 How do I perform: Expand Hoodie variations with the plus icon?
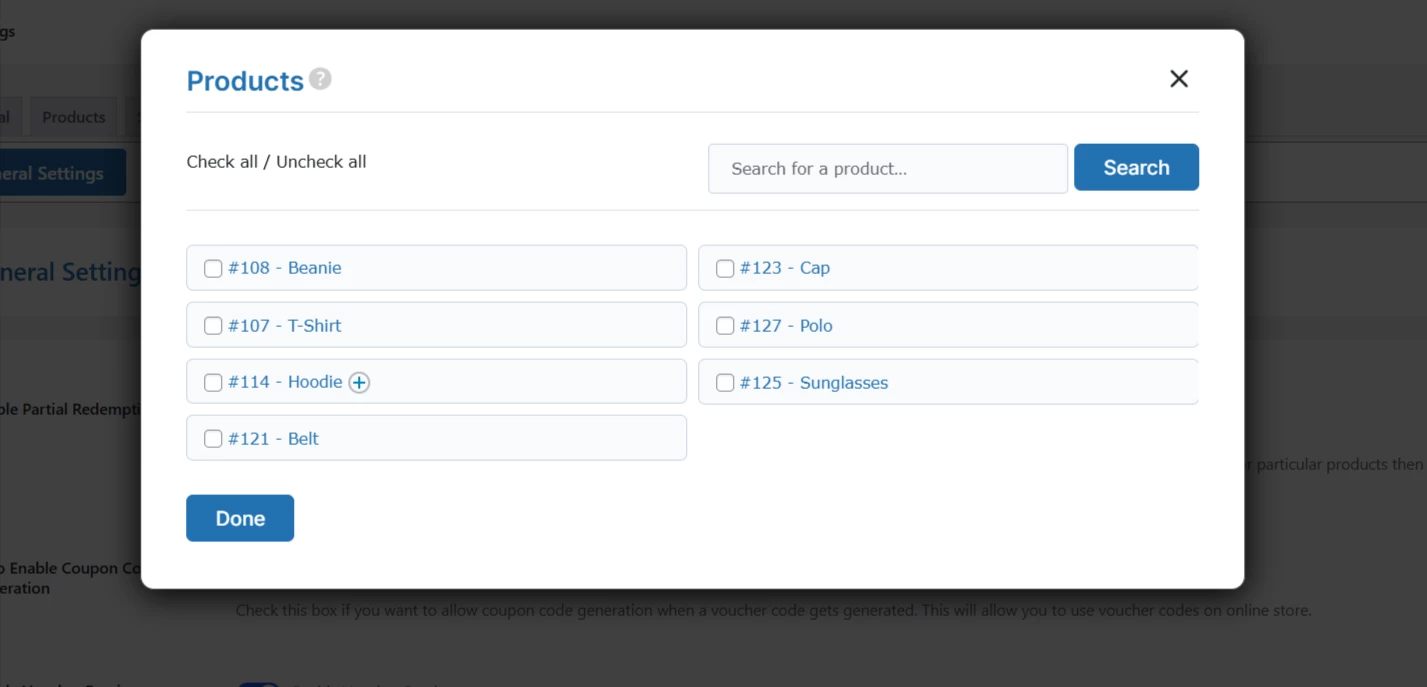359,383
